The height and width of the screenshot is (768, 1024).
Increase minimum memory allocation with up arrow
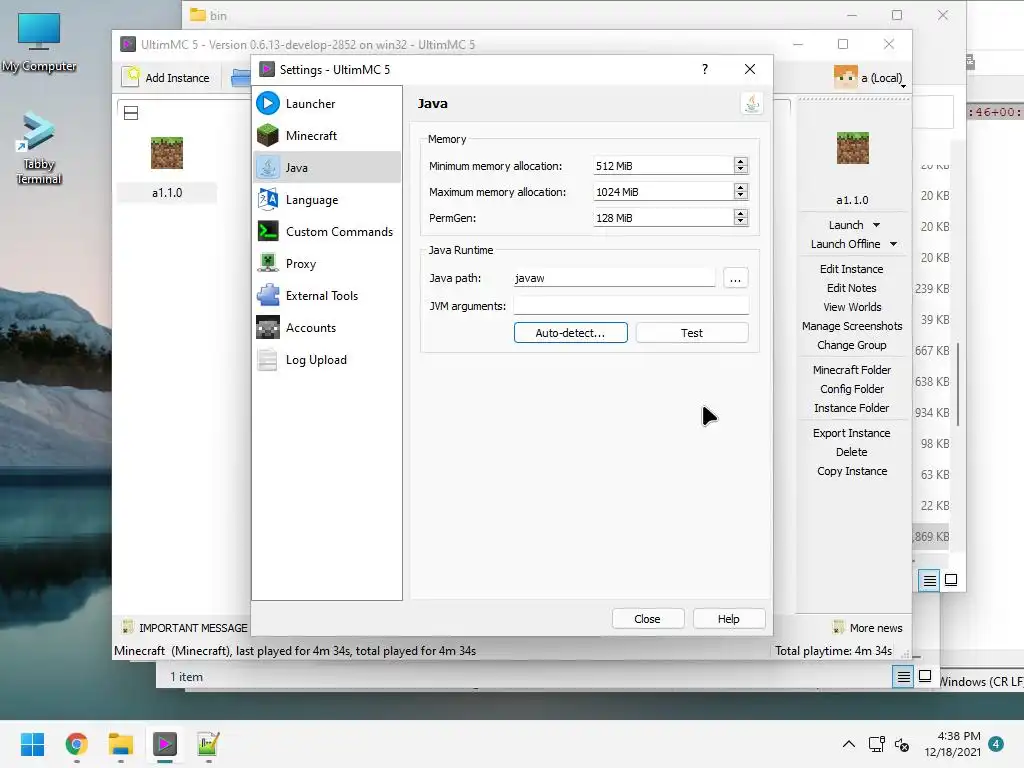pyautogui.click(x=741, y=161)
